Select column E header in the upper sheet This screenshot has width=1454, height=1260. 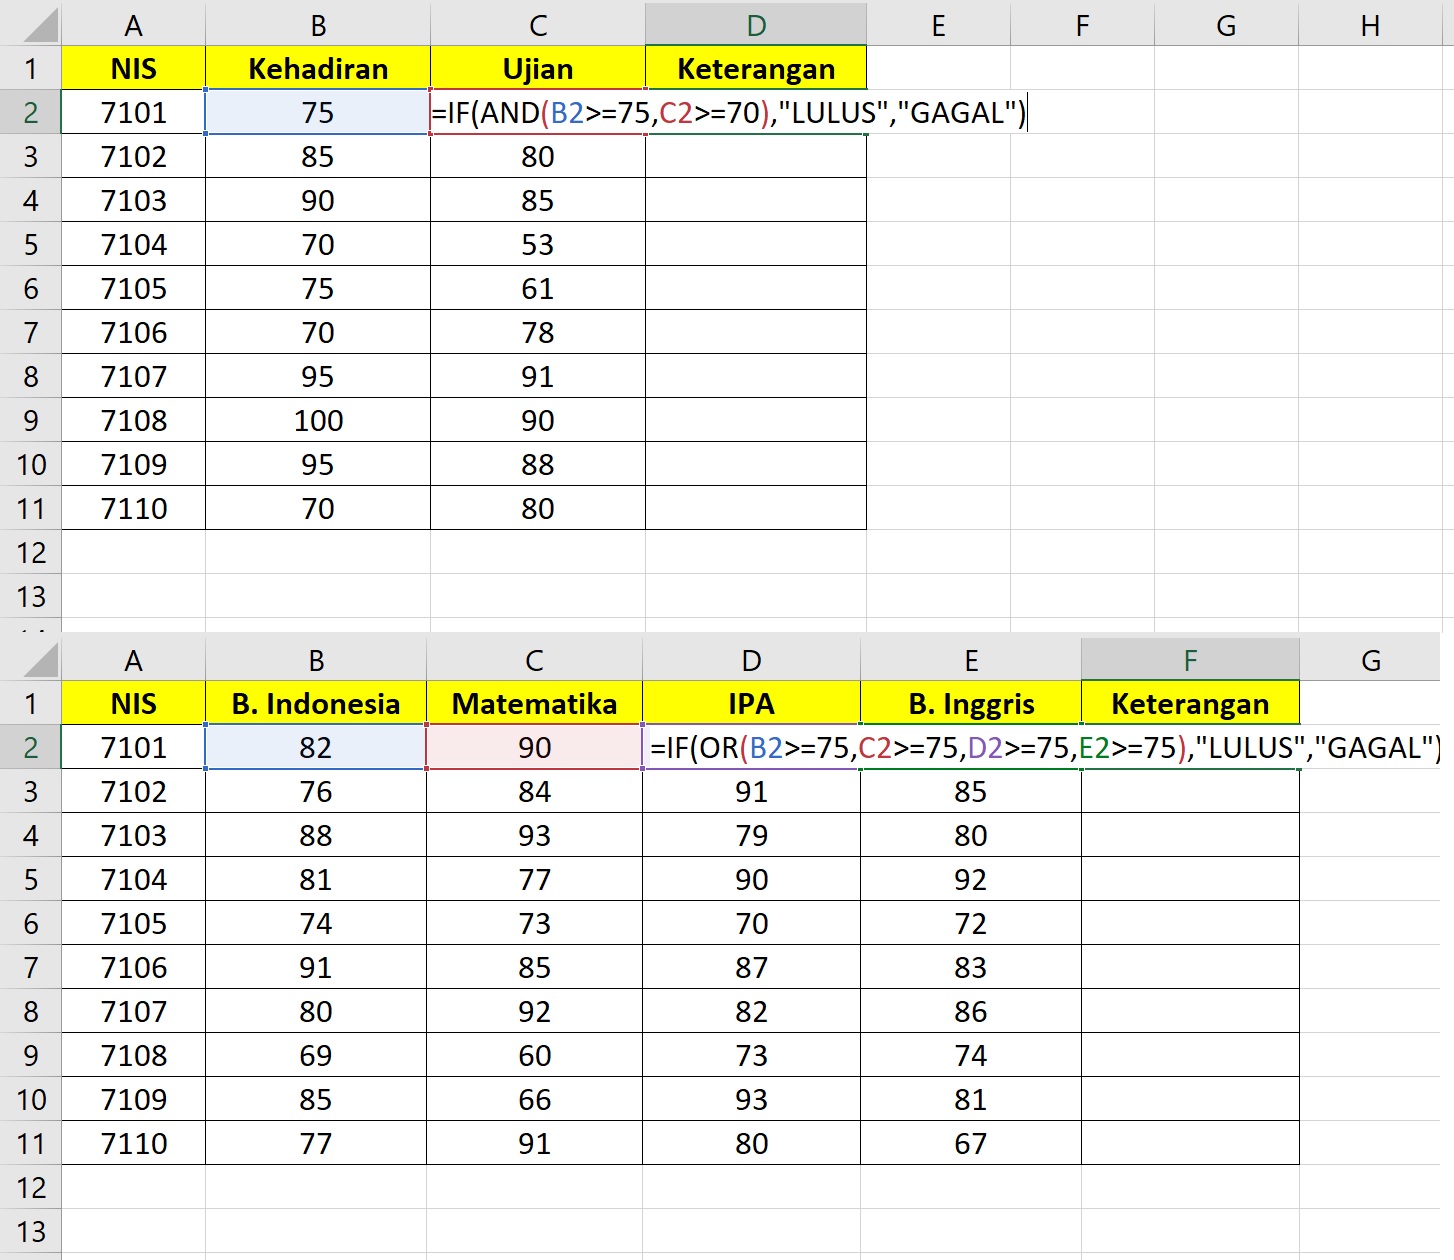[938, 25]
